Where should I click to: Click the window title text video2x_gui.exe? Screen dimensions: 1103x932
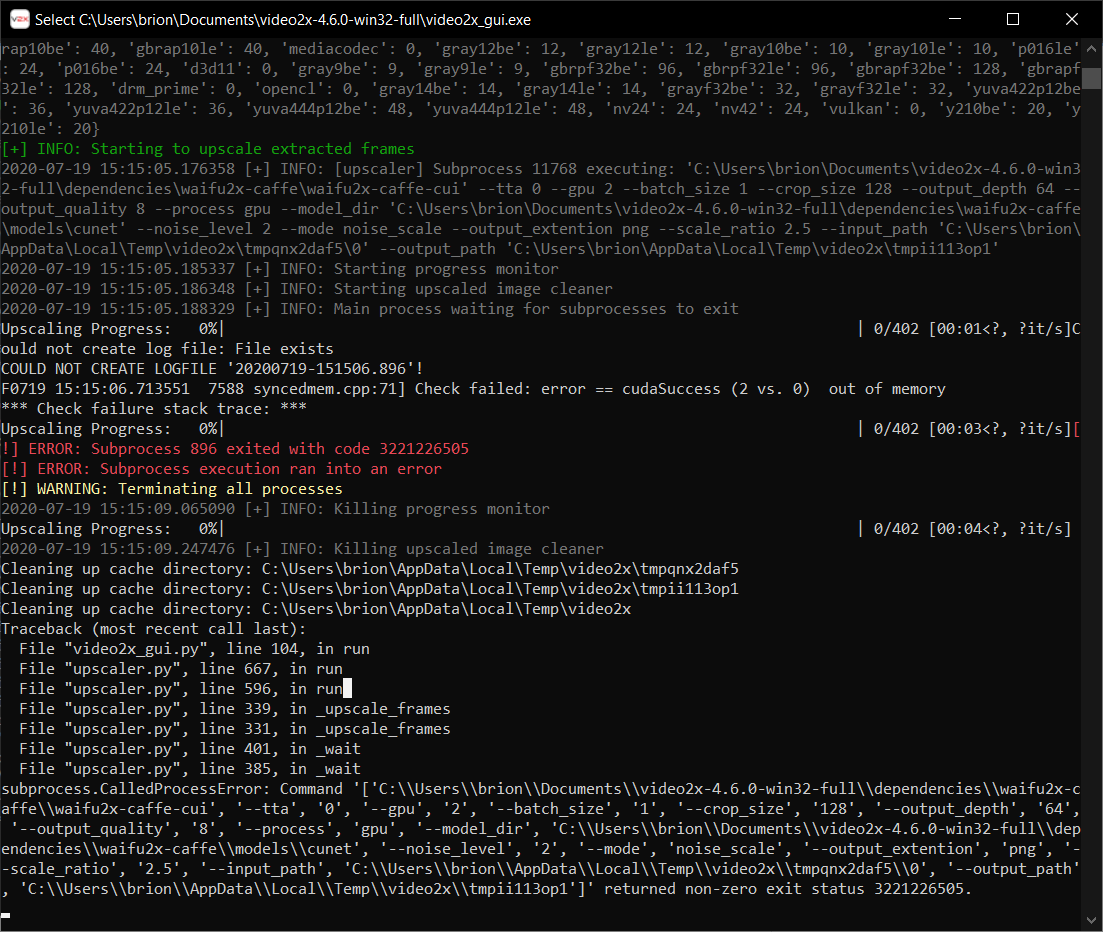pyautogui.click(x=283, y=20)
